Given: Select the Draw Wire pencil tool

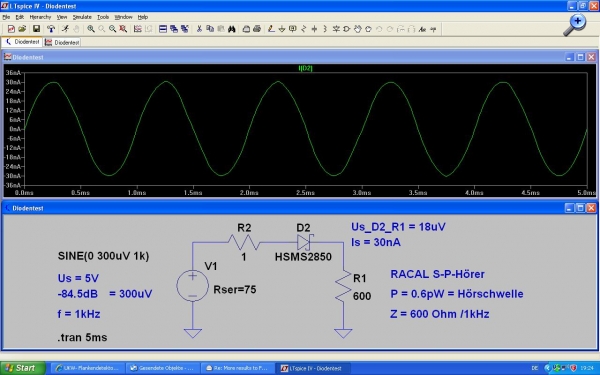Looking at the screenshot, I should point(271,29).
